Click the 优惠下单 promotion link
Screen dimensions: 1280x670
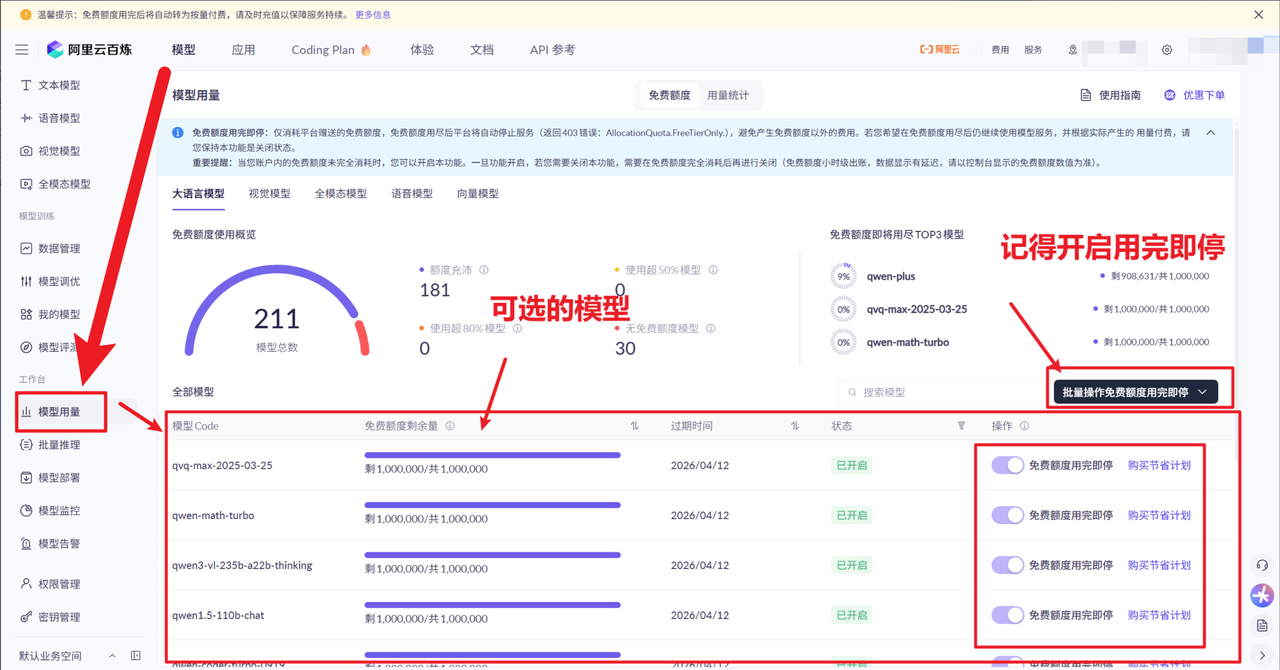coord(1194,95)
